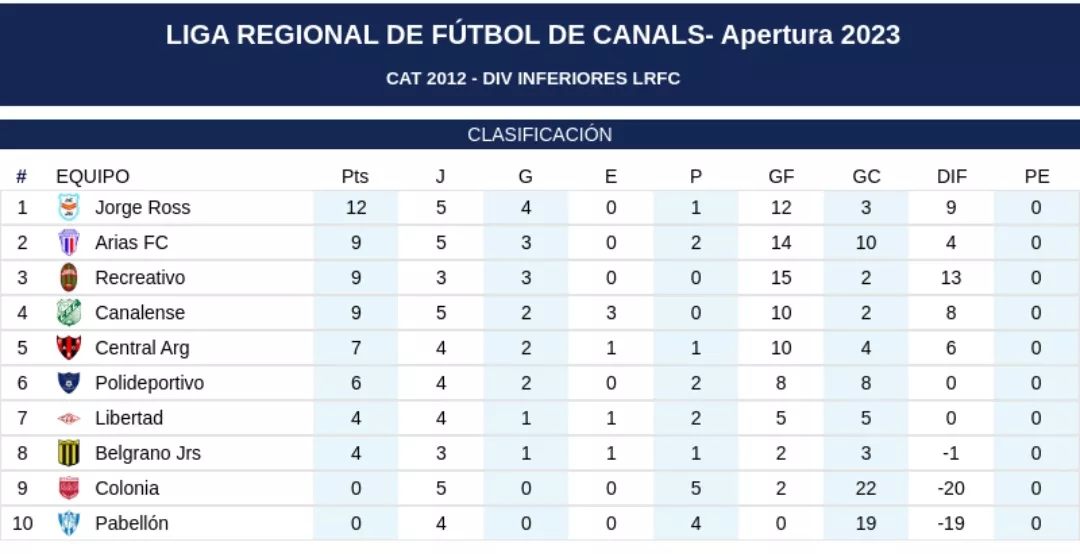
Task: Click the CLASIFICACIÓN section header bar
Action: click(540, 135)
